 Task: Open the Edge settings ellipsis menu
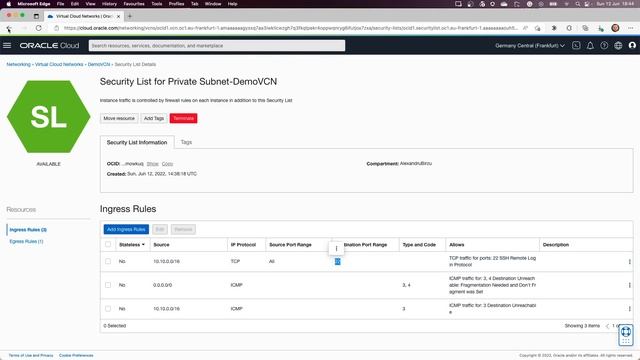[x=631, y=28]
